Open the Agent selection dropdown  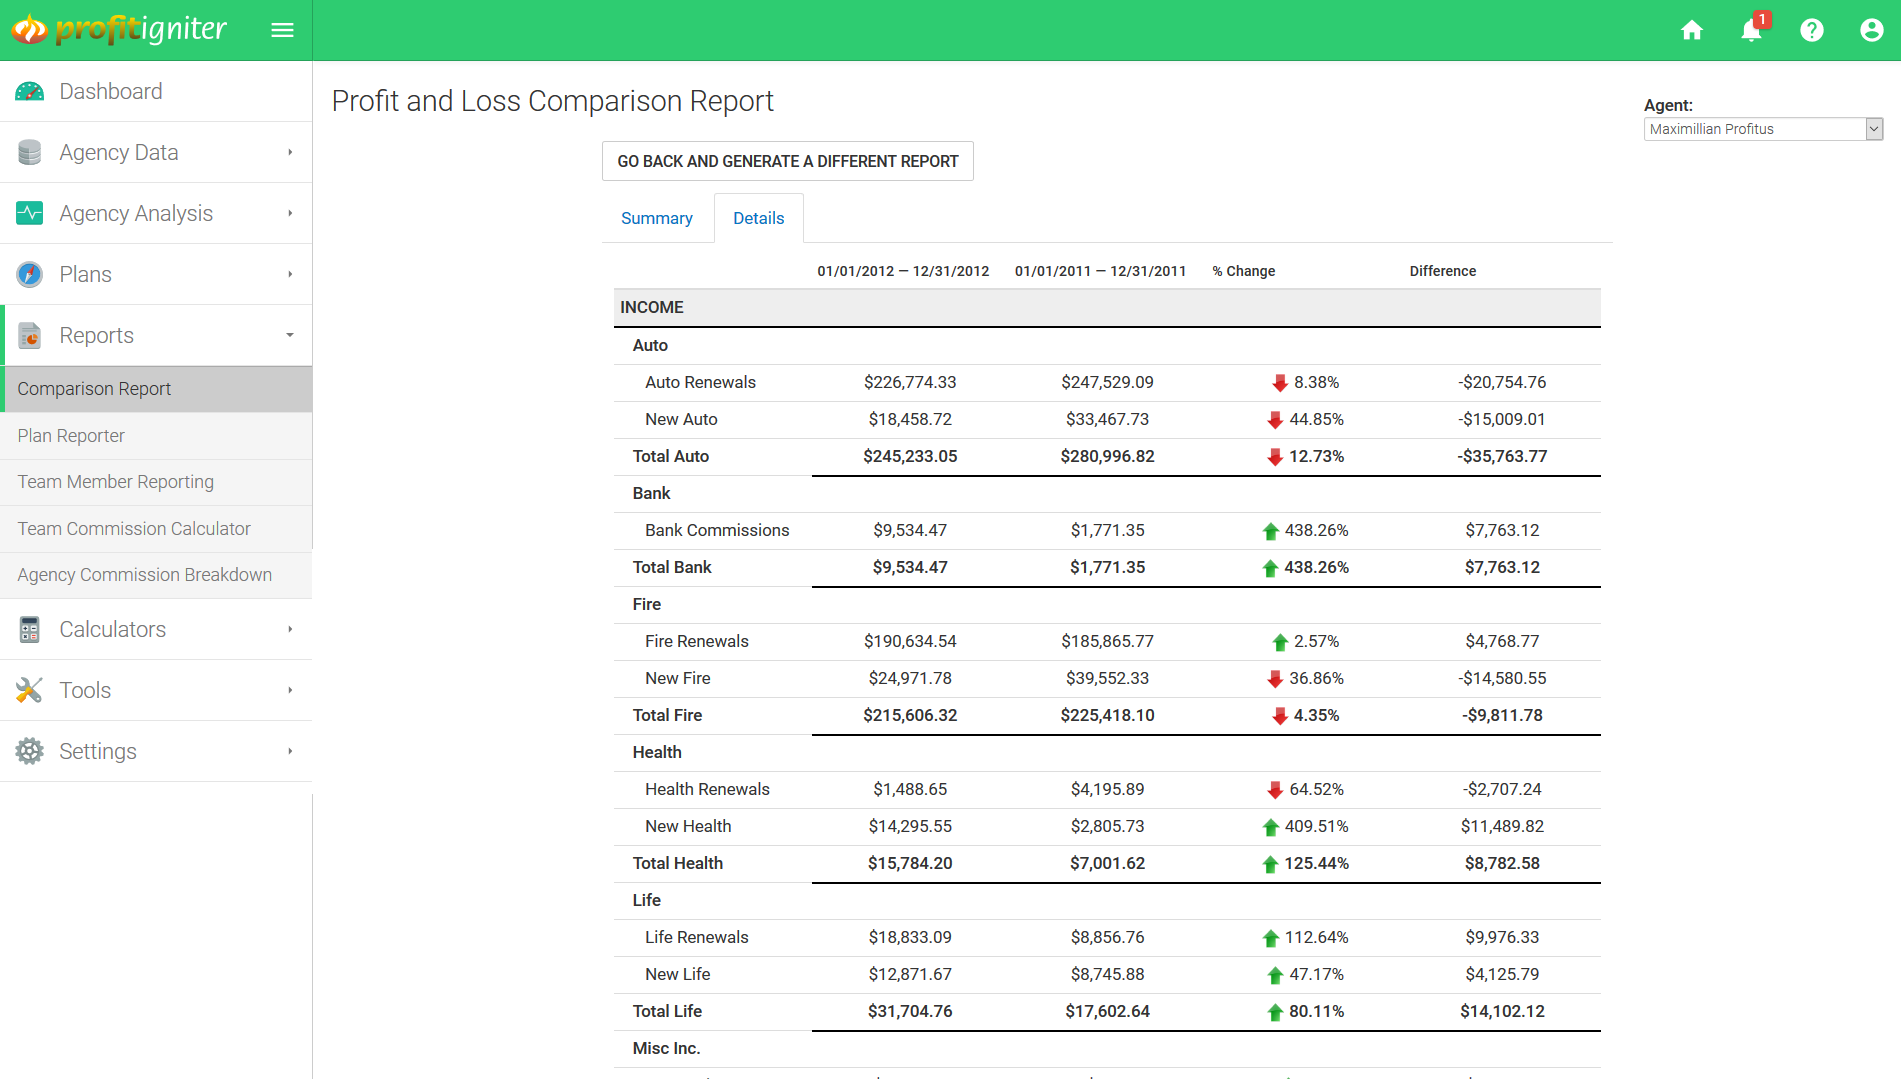[1763, 129]
